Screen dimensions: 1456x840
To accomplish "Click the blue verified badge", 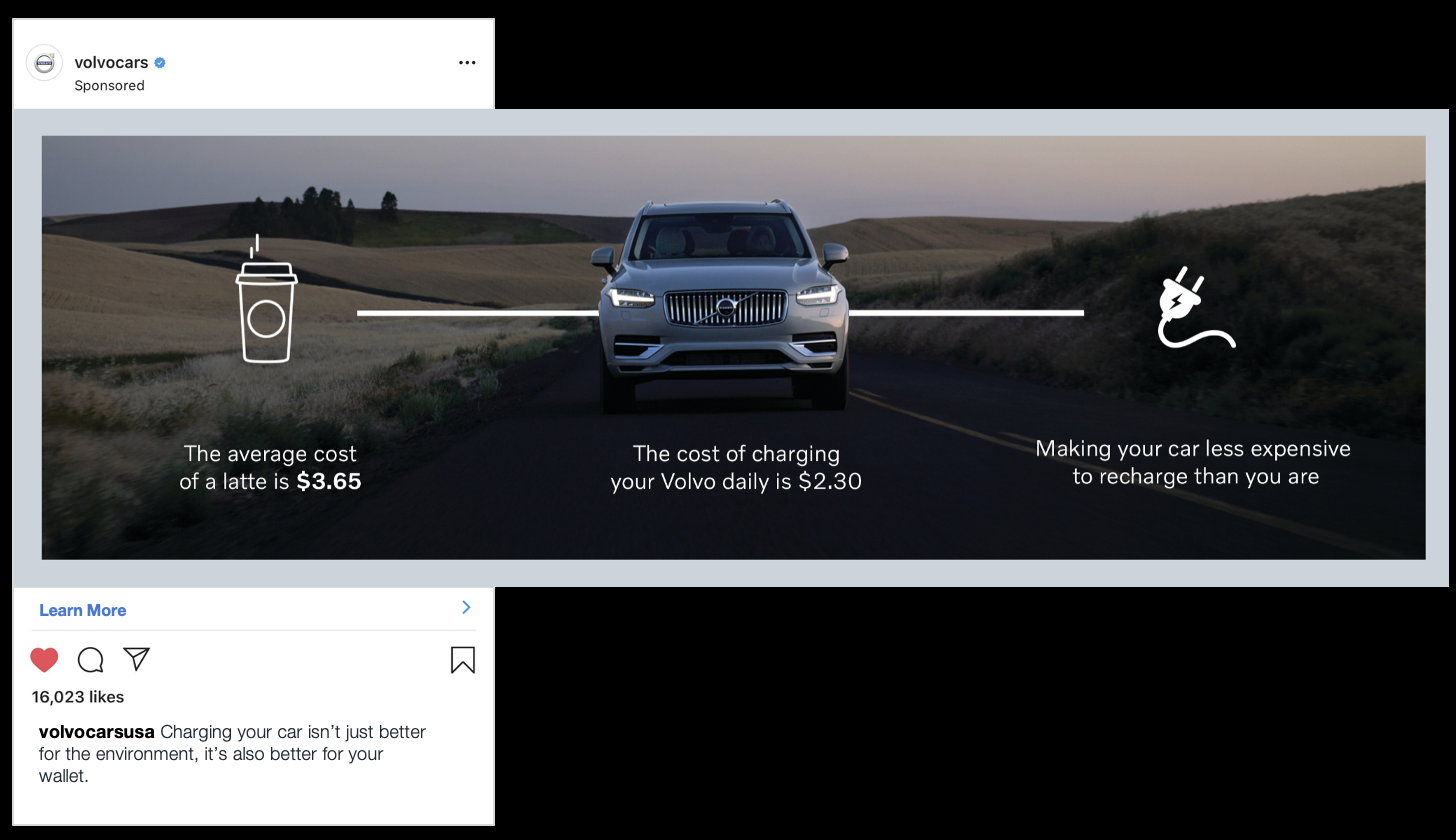I will pyautogui.click(x=160, y=62).
